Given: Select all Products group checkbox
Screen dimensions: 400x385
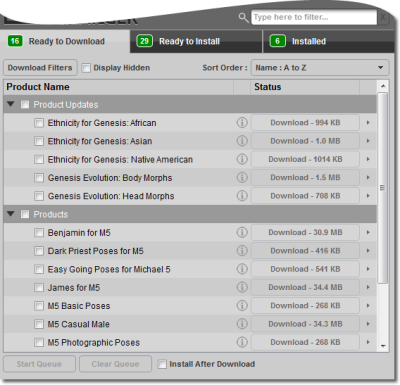Looking at the screenshot, I should [25, 214].
